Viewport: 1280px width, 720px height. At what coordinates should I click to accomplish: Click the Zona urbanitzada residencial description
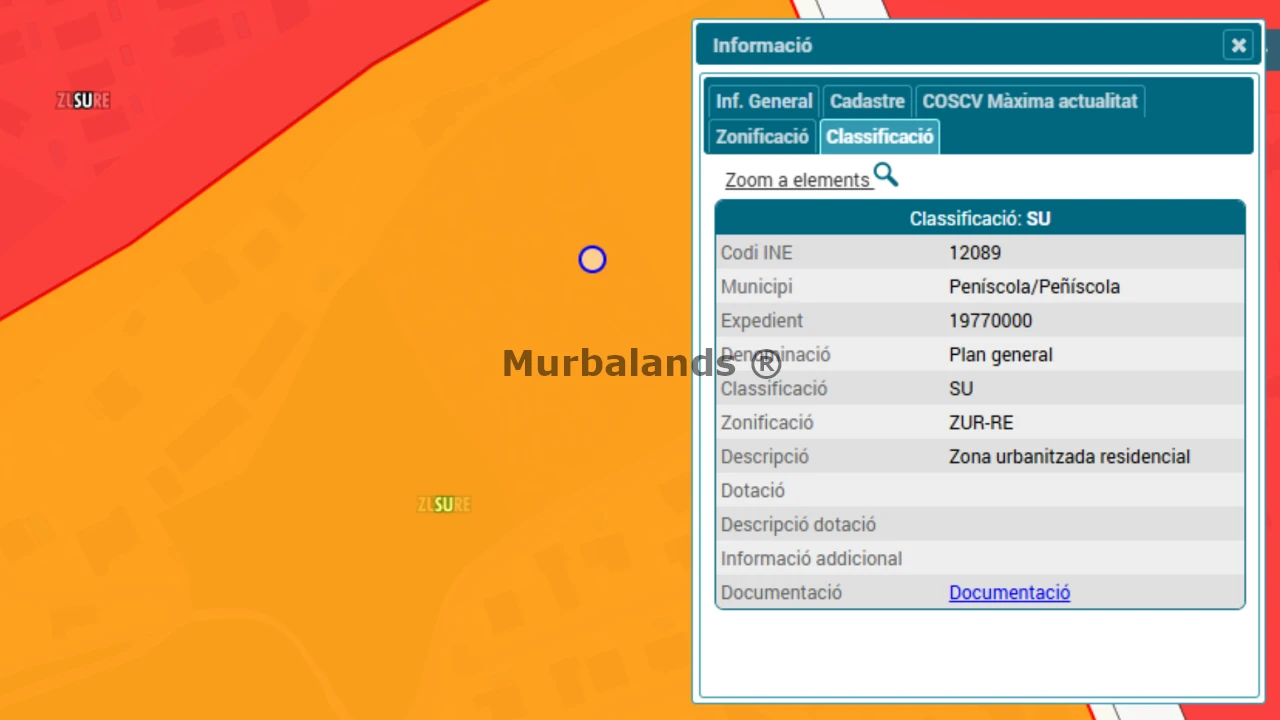click(x=1069, y=457)
